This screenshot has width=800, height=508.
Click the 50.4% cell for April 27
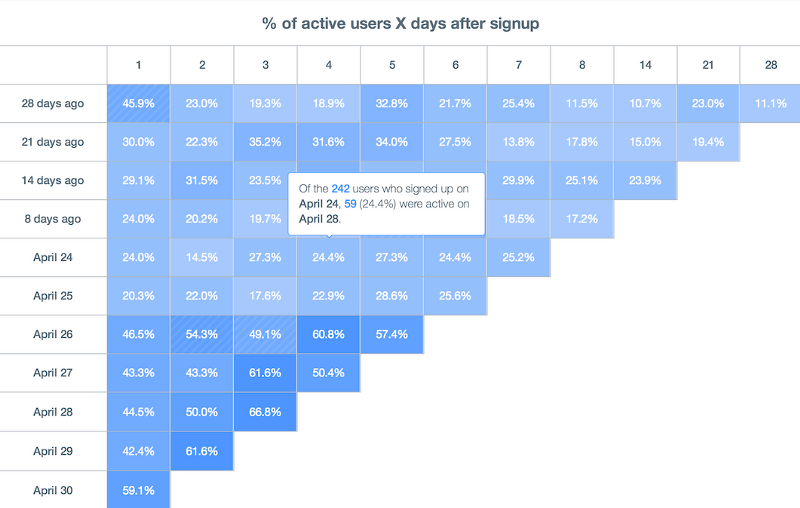tap(328, 373)
